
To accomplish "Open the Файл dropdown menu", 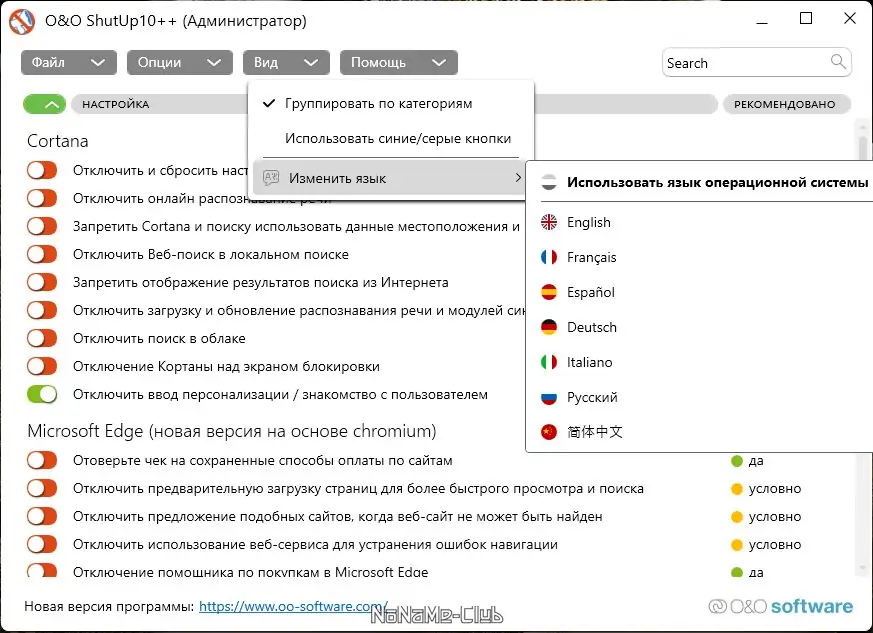I will [68, 62].
